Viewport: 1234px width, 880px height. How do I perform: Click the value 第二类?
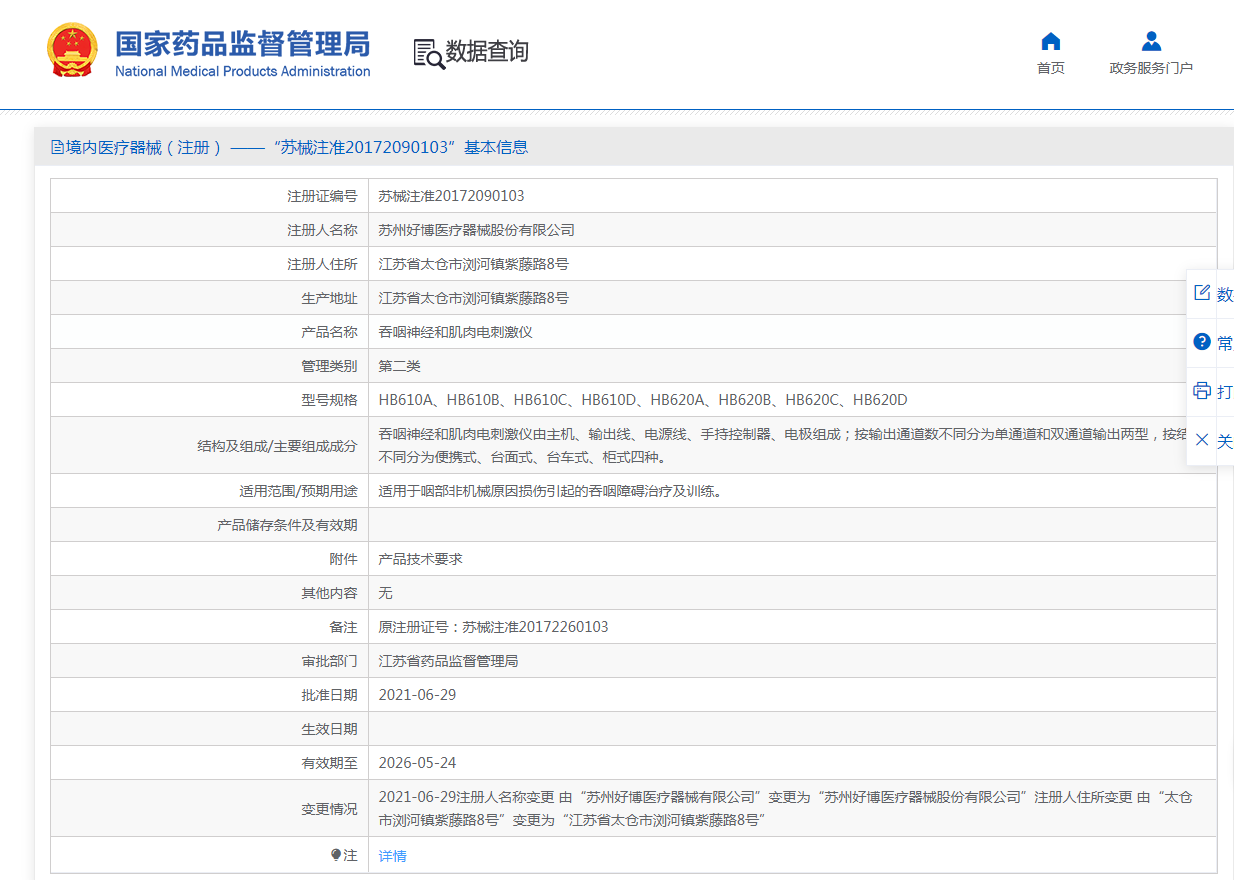(400, 366)
